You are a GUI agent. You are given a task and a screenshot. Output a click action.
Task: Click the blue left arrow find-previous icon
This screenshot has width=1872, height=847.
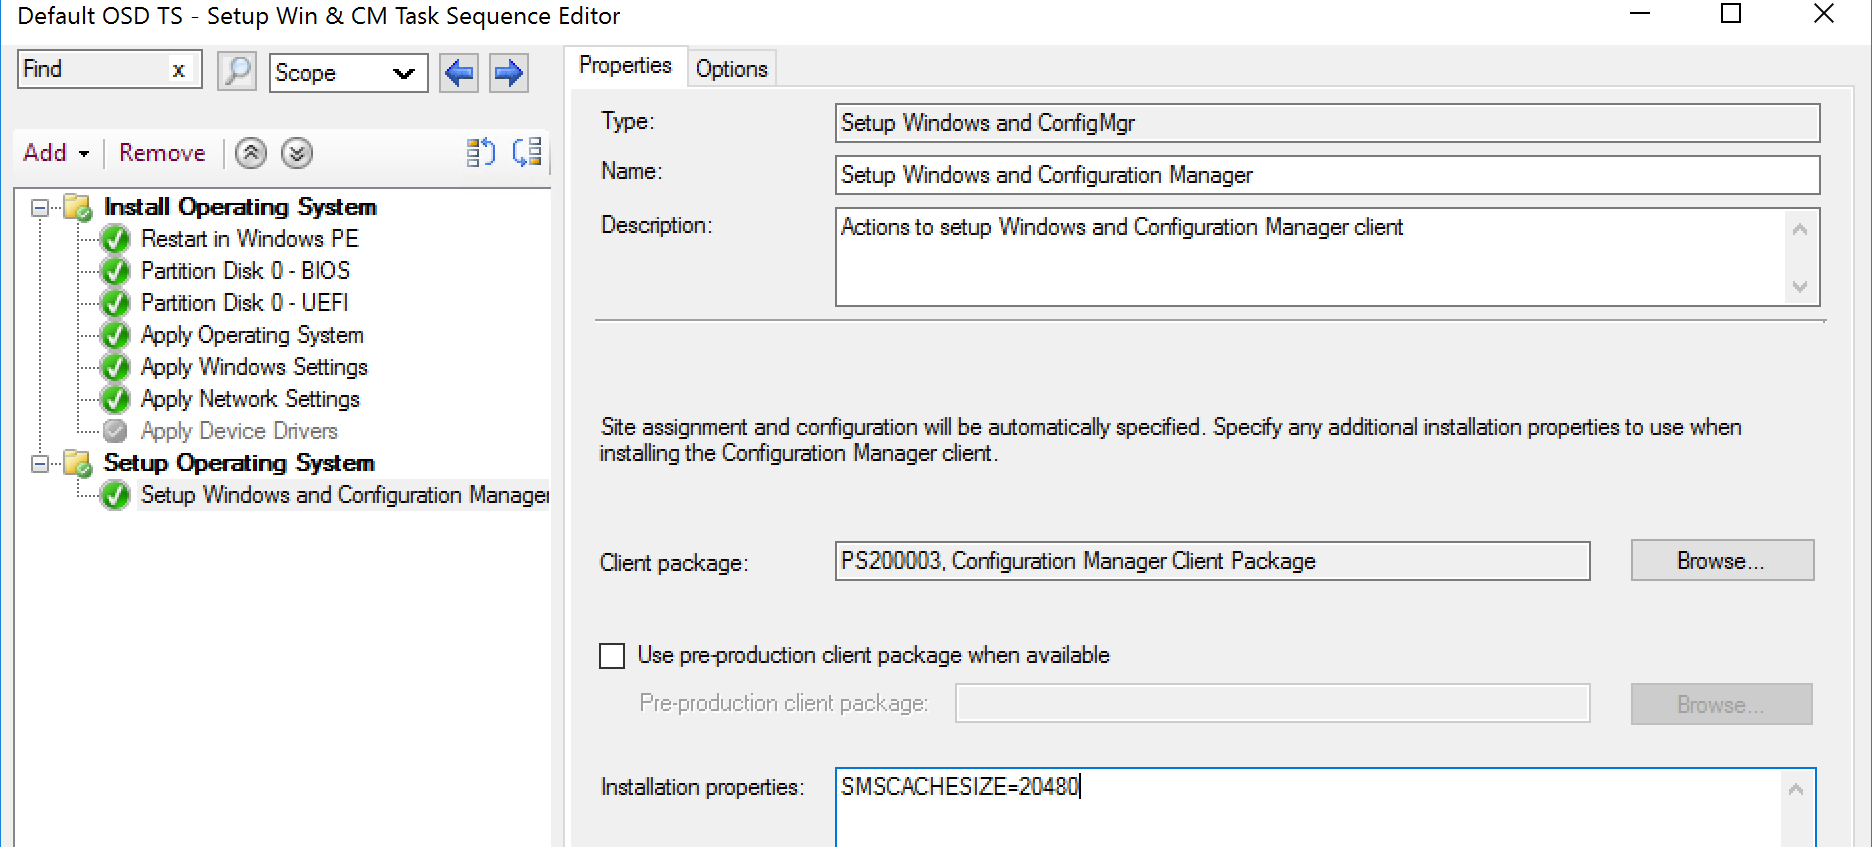point(459,72)
